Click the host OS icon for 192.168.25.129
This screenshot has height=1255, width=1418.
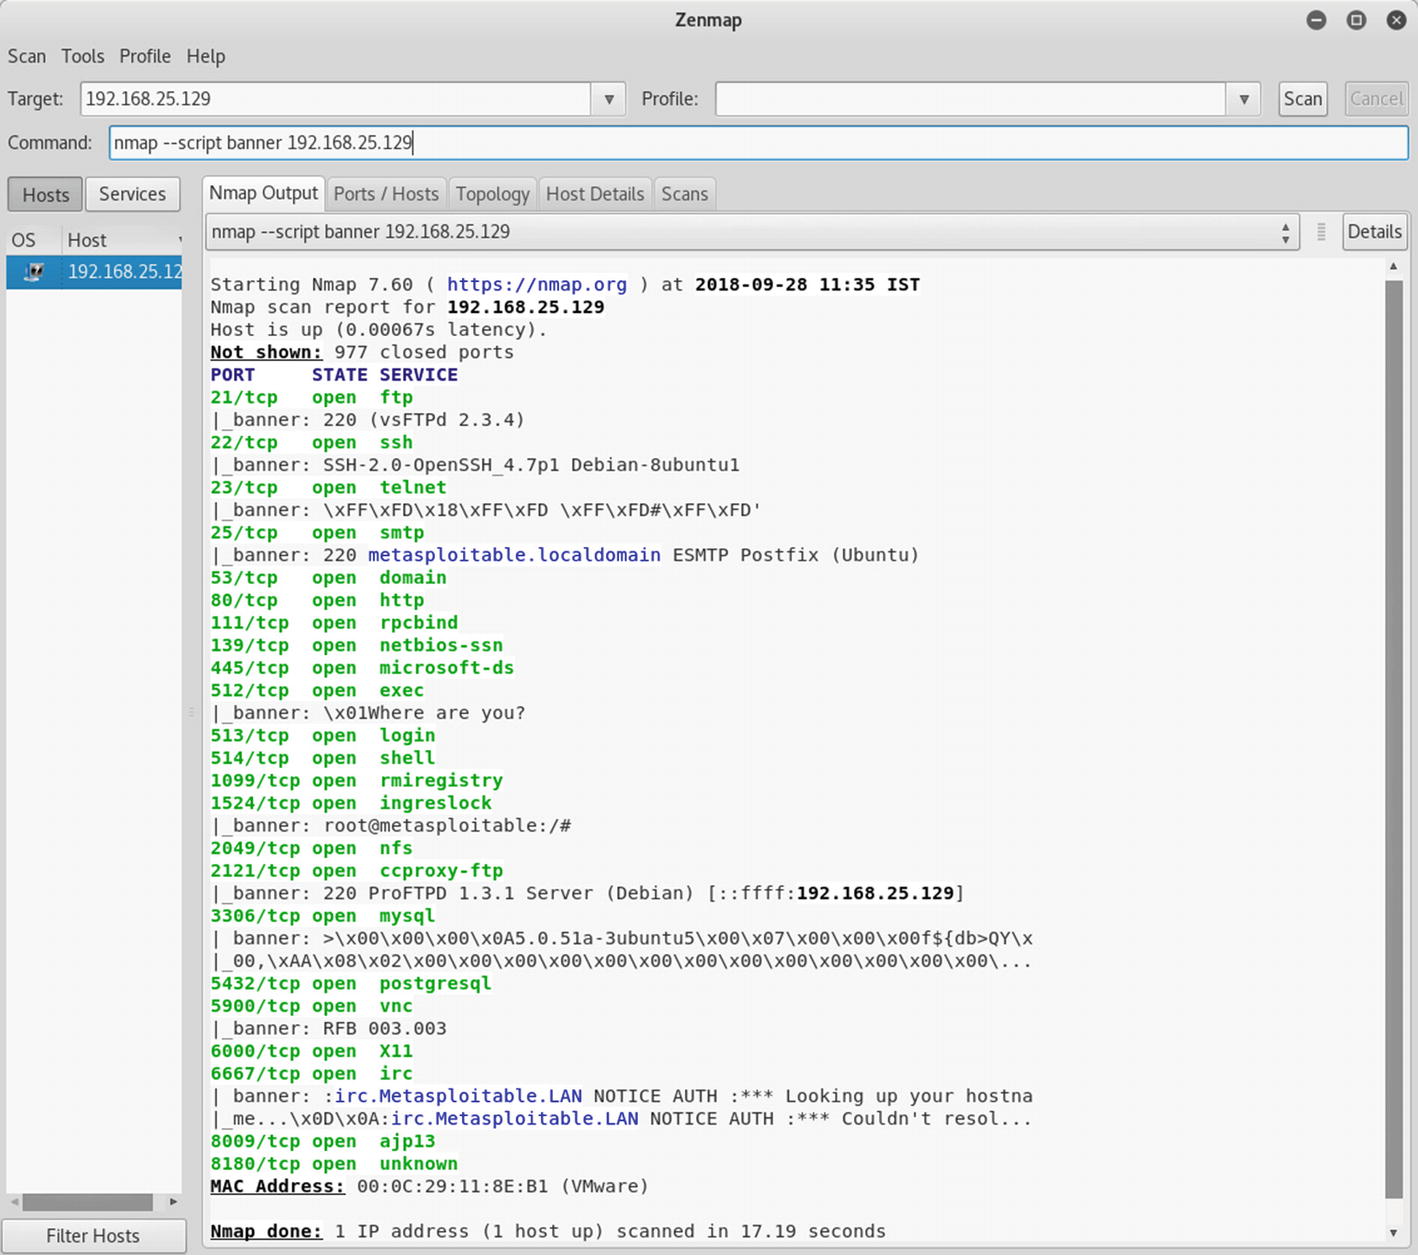pos(33,272)
